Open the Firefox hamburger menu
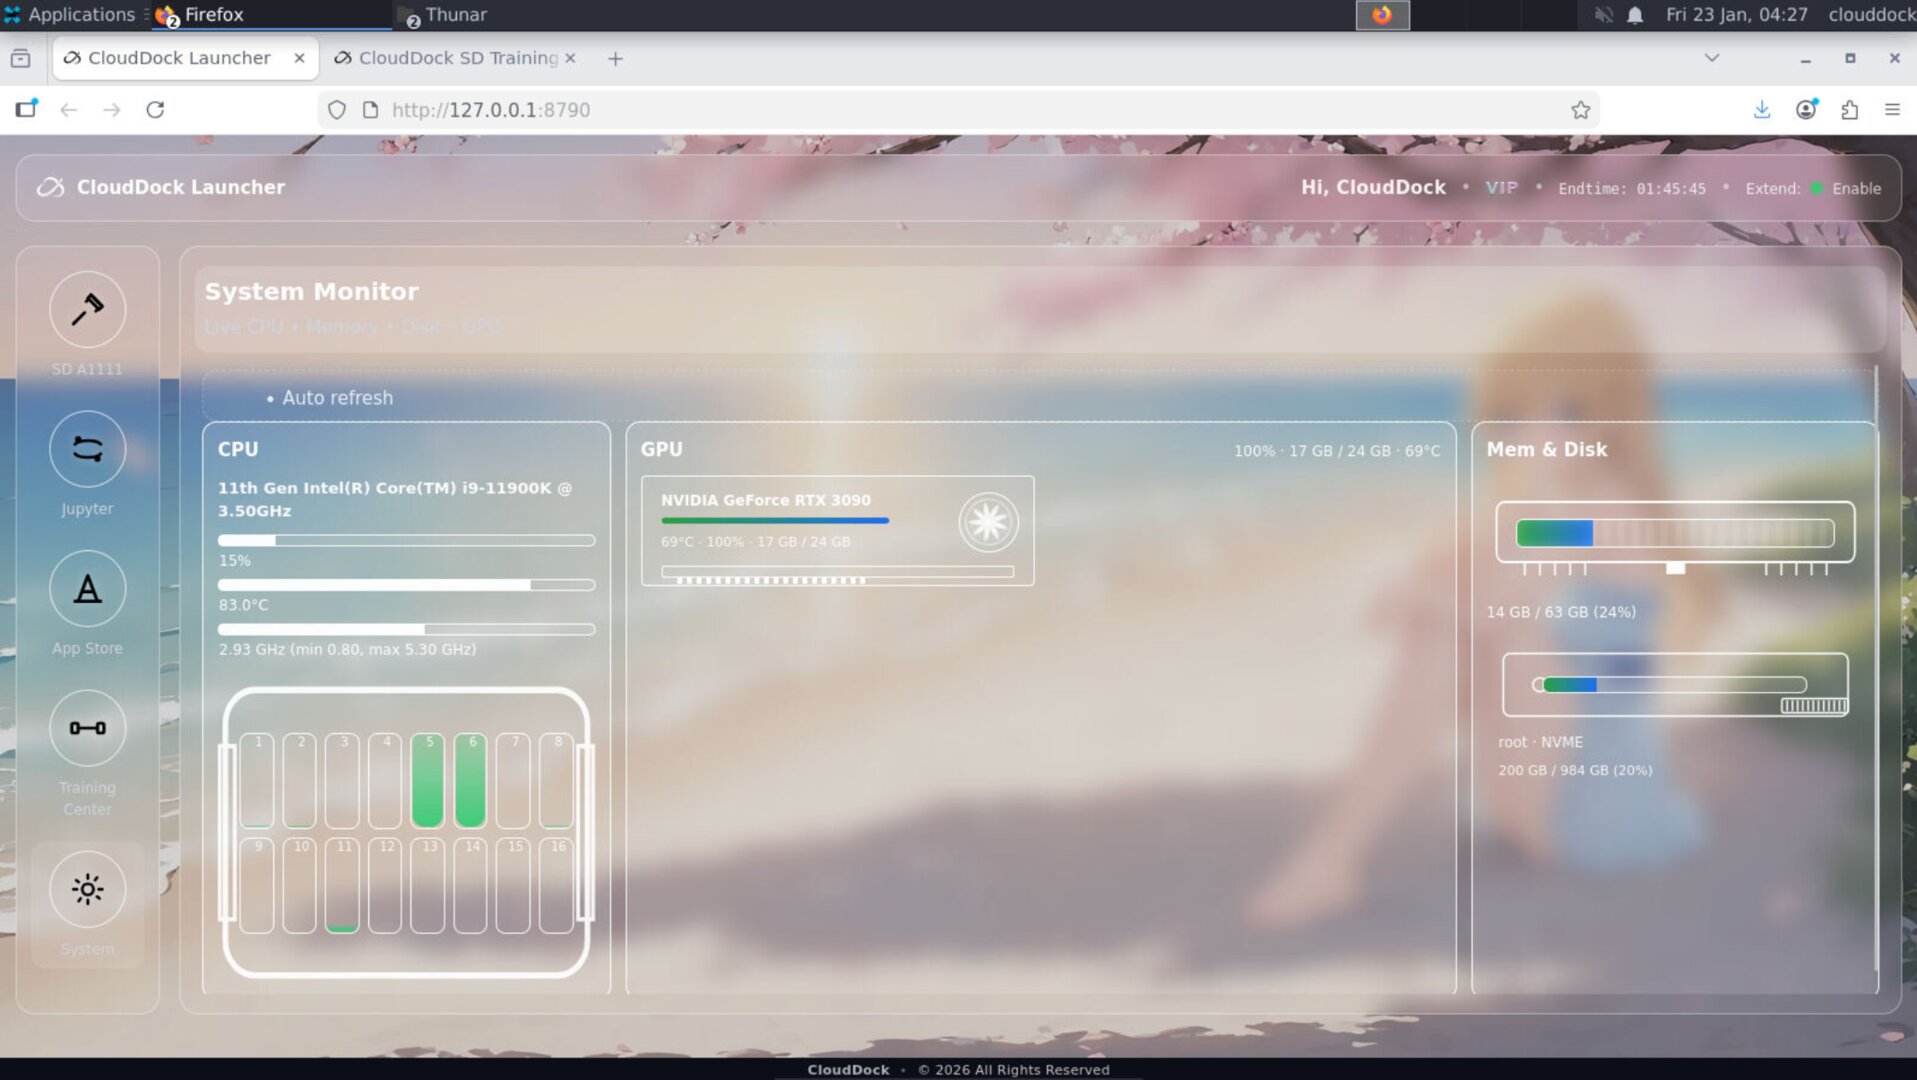Image resolution: width=1917 pixels, height=1080 pixels. point(1893,110)
